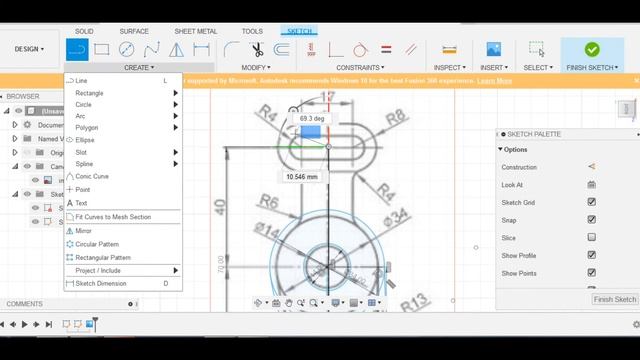Image resolution: width=640 pixels, height=360 pixels.
Task: Click the Orbit icon in navigation bar
Action: click(258, 303)
